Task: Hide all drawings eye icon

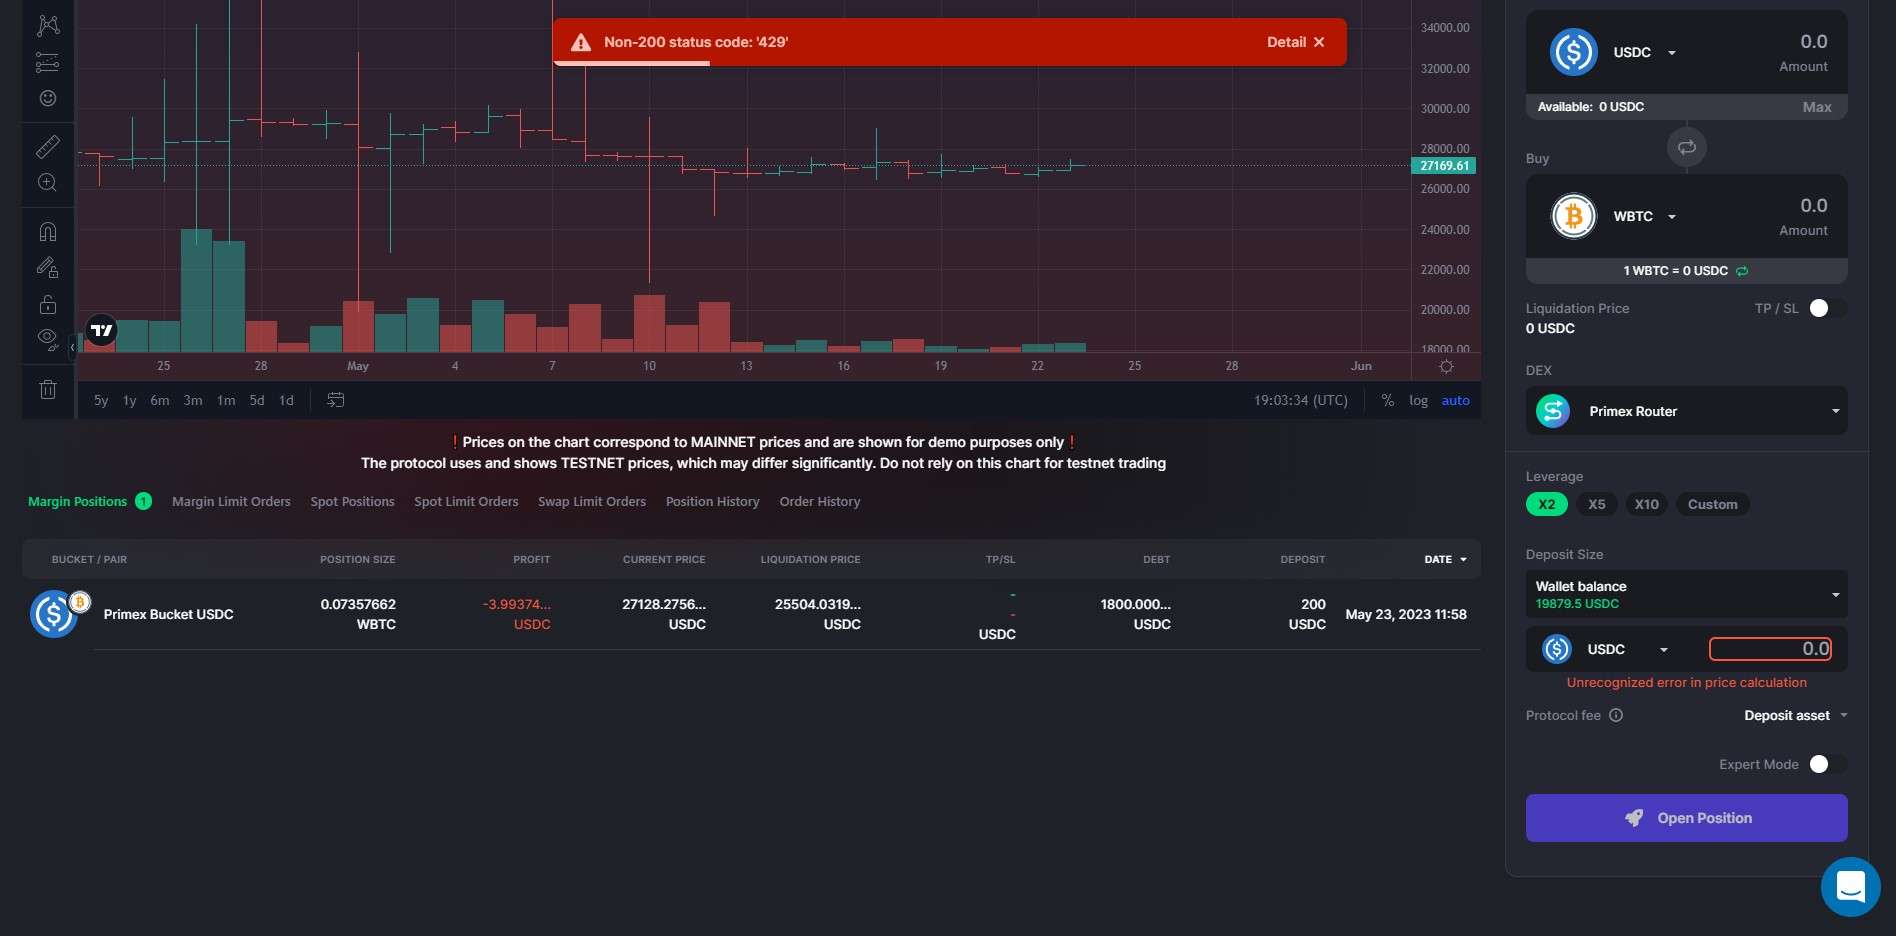Action: 47,340
